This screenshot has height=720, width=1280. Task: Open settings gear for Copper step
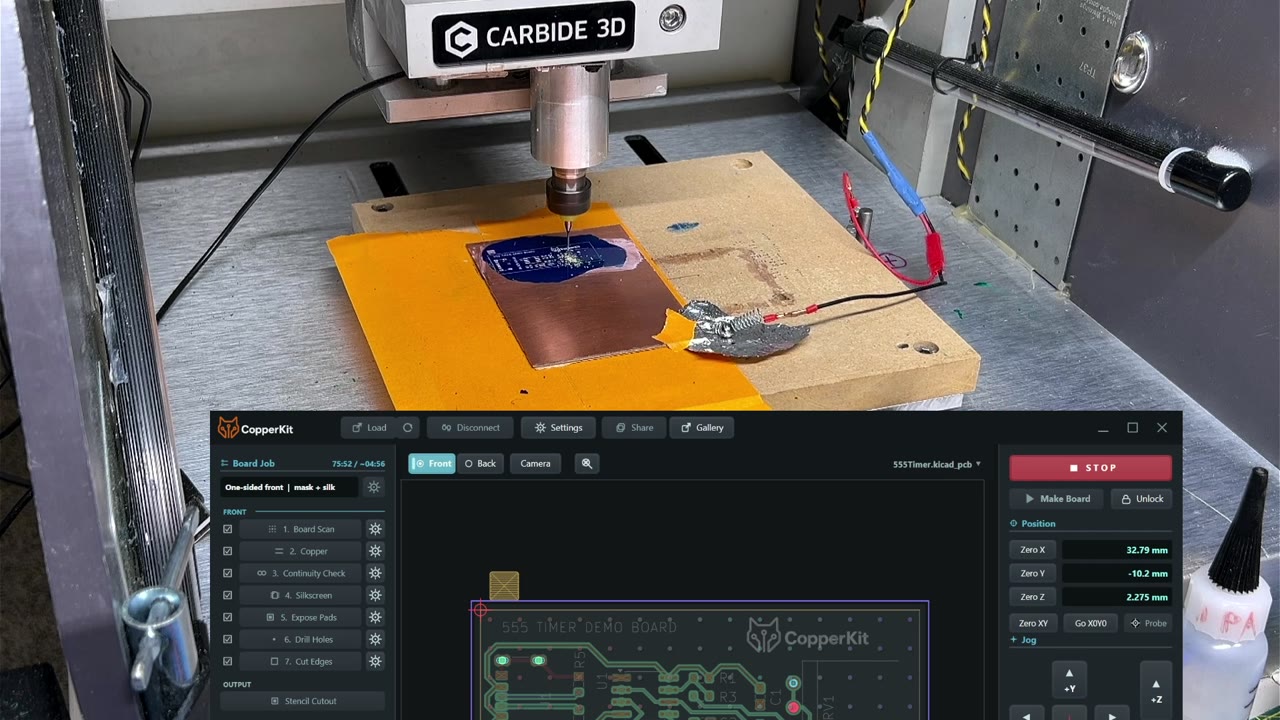tap(375, 551)
